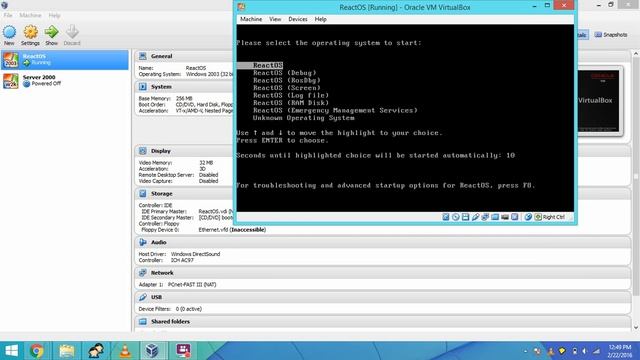Open the File menu in VirtualBox Manager
This screenshot has width=640, height=360.
[8, 16]
